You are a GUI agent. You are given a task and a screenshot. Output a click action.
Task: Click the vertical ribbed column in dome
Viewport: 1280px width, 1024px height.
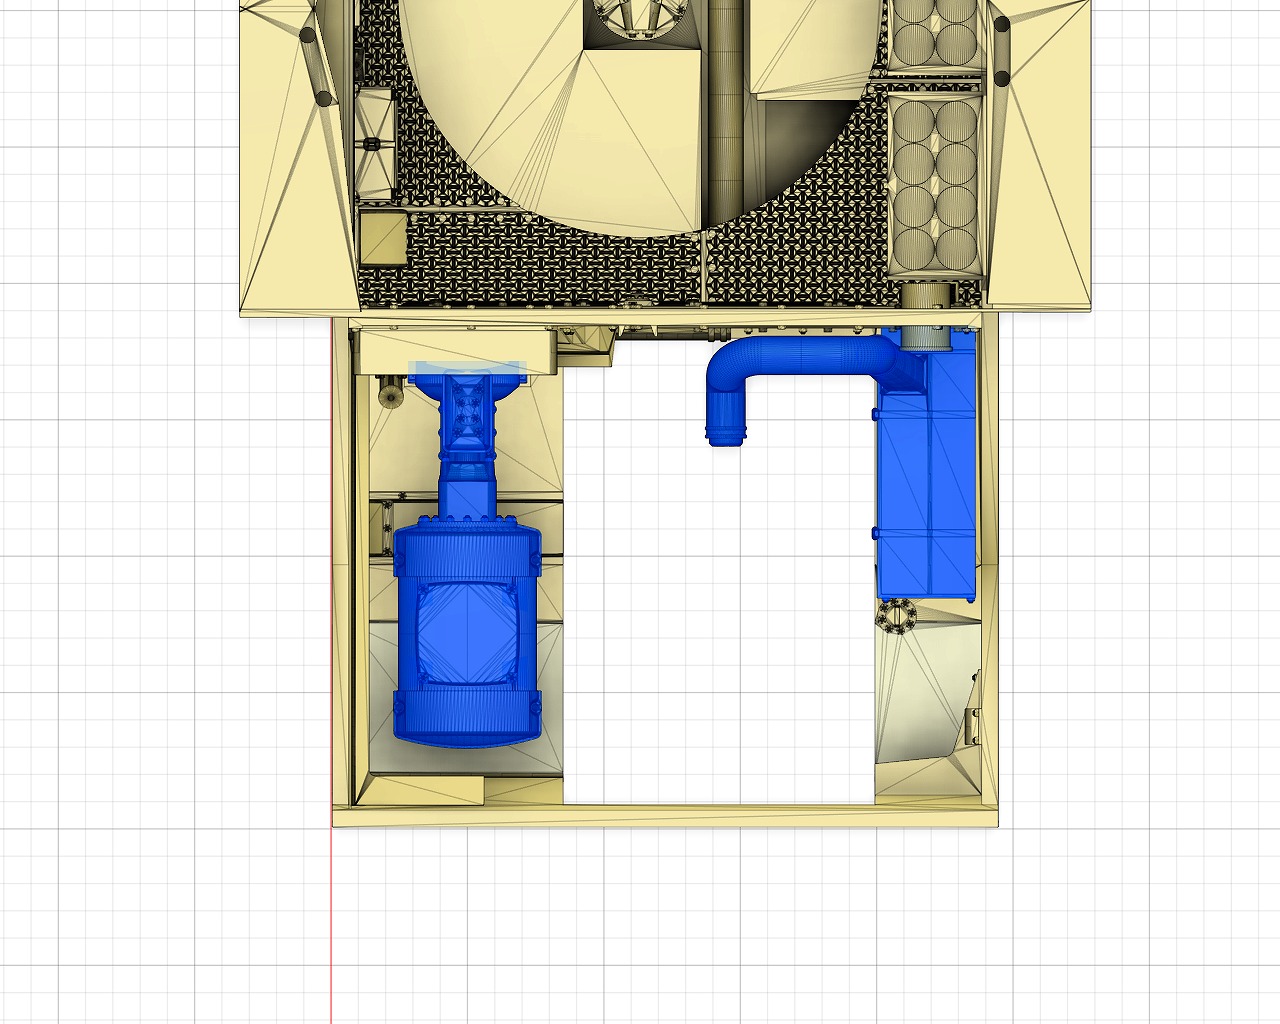[x=725, y=120]
